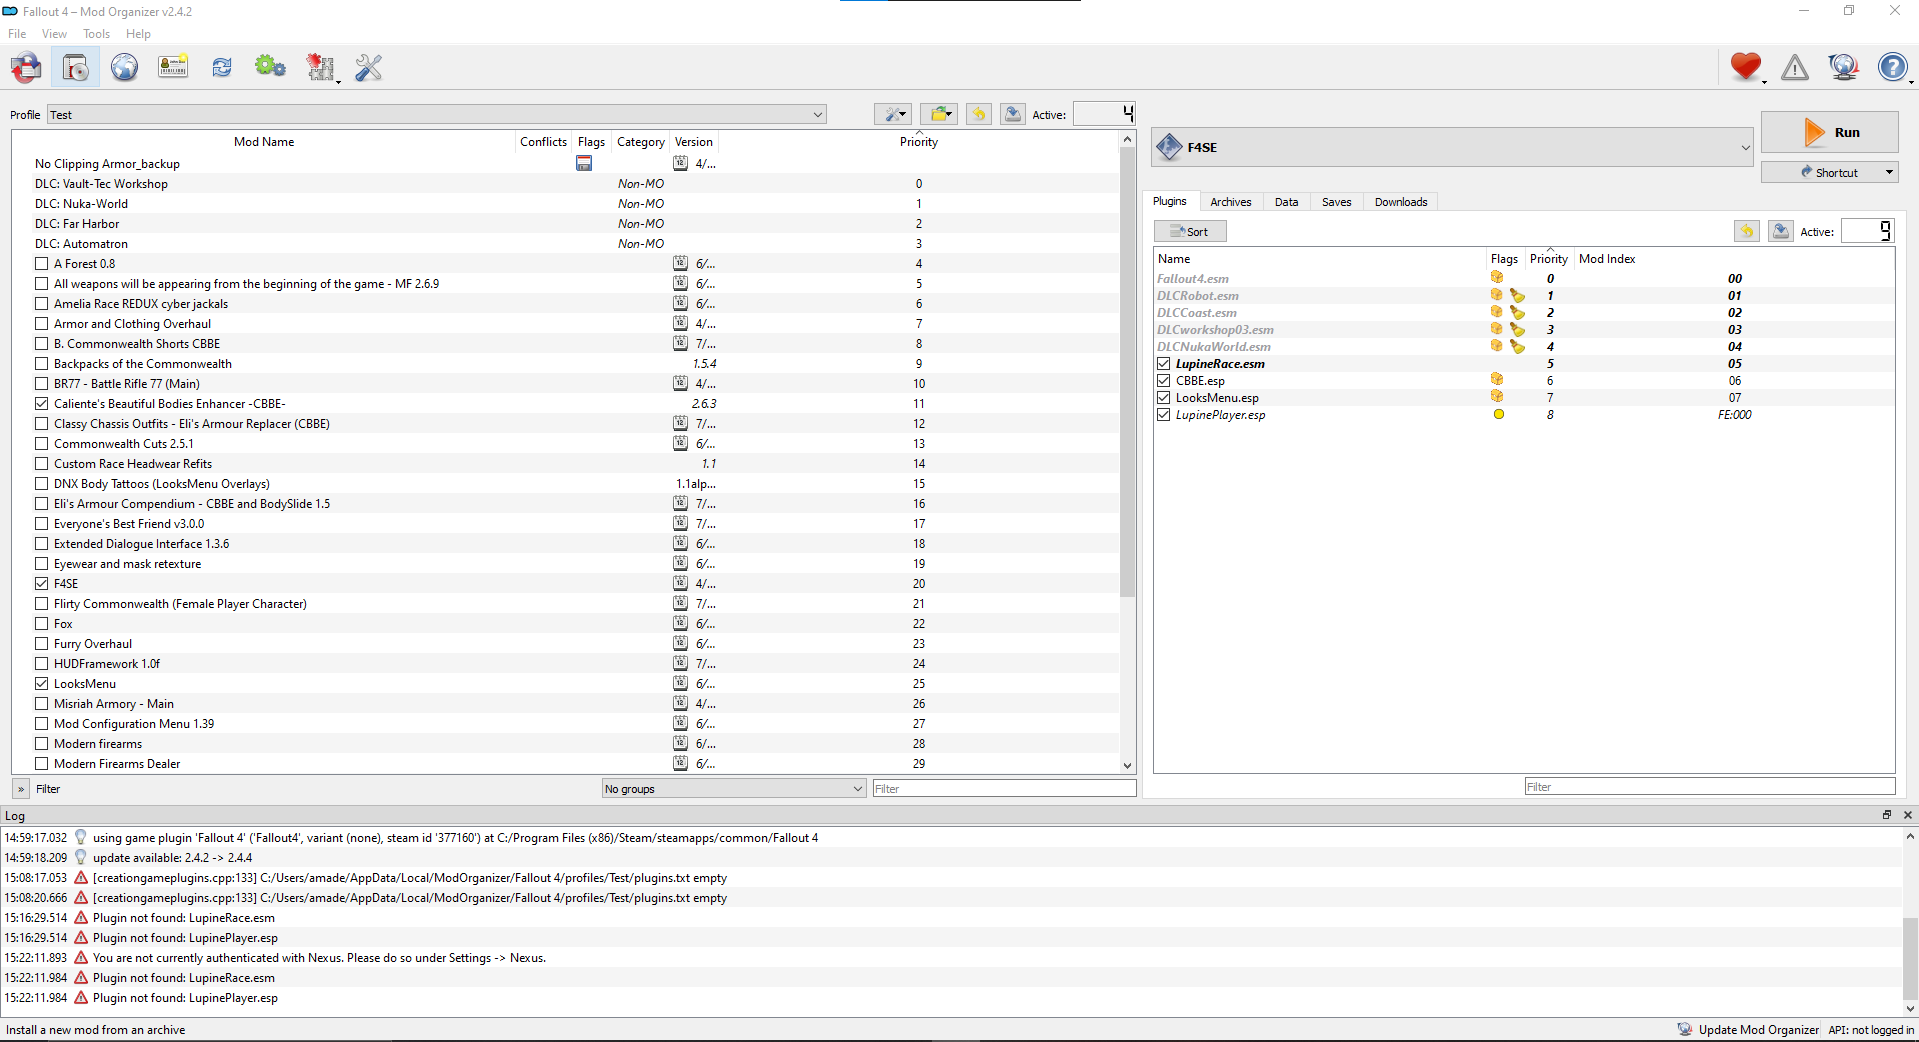Click the Refresh toolbar icon

click(x=222, y=67)
